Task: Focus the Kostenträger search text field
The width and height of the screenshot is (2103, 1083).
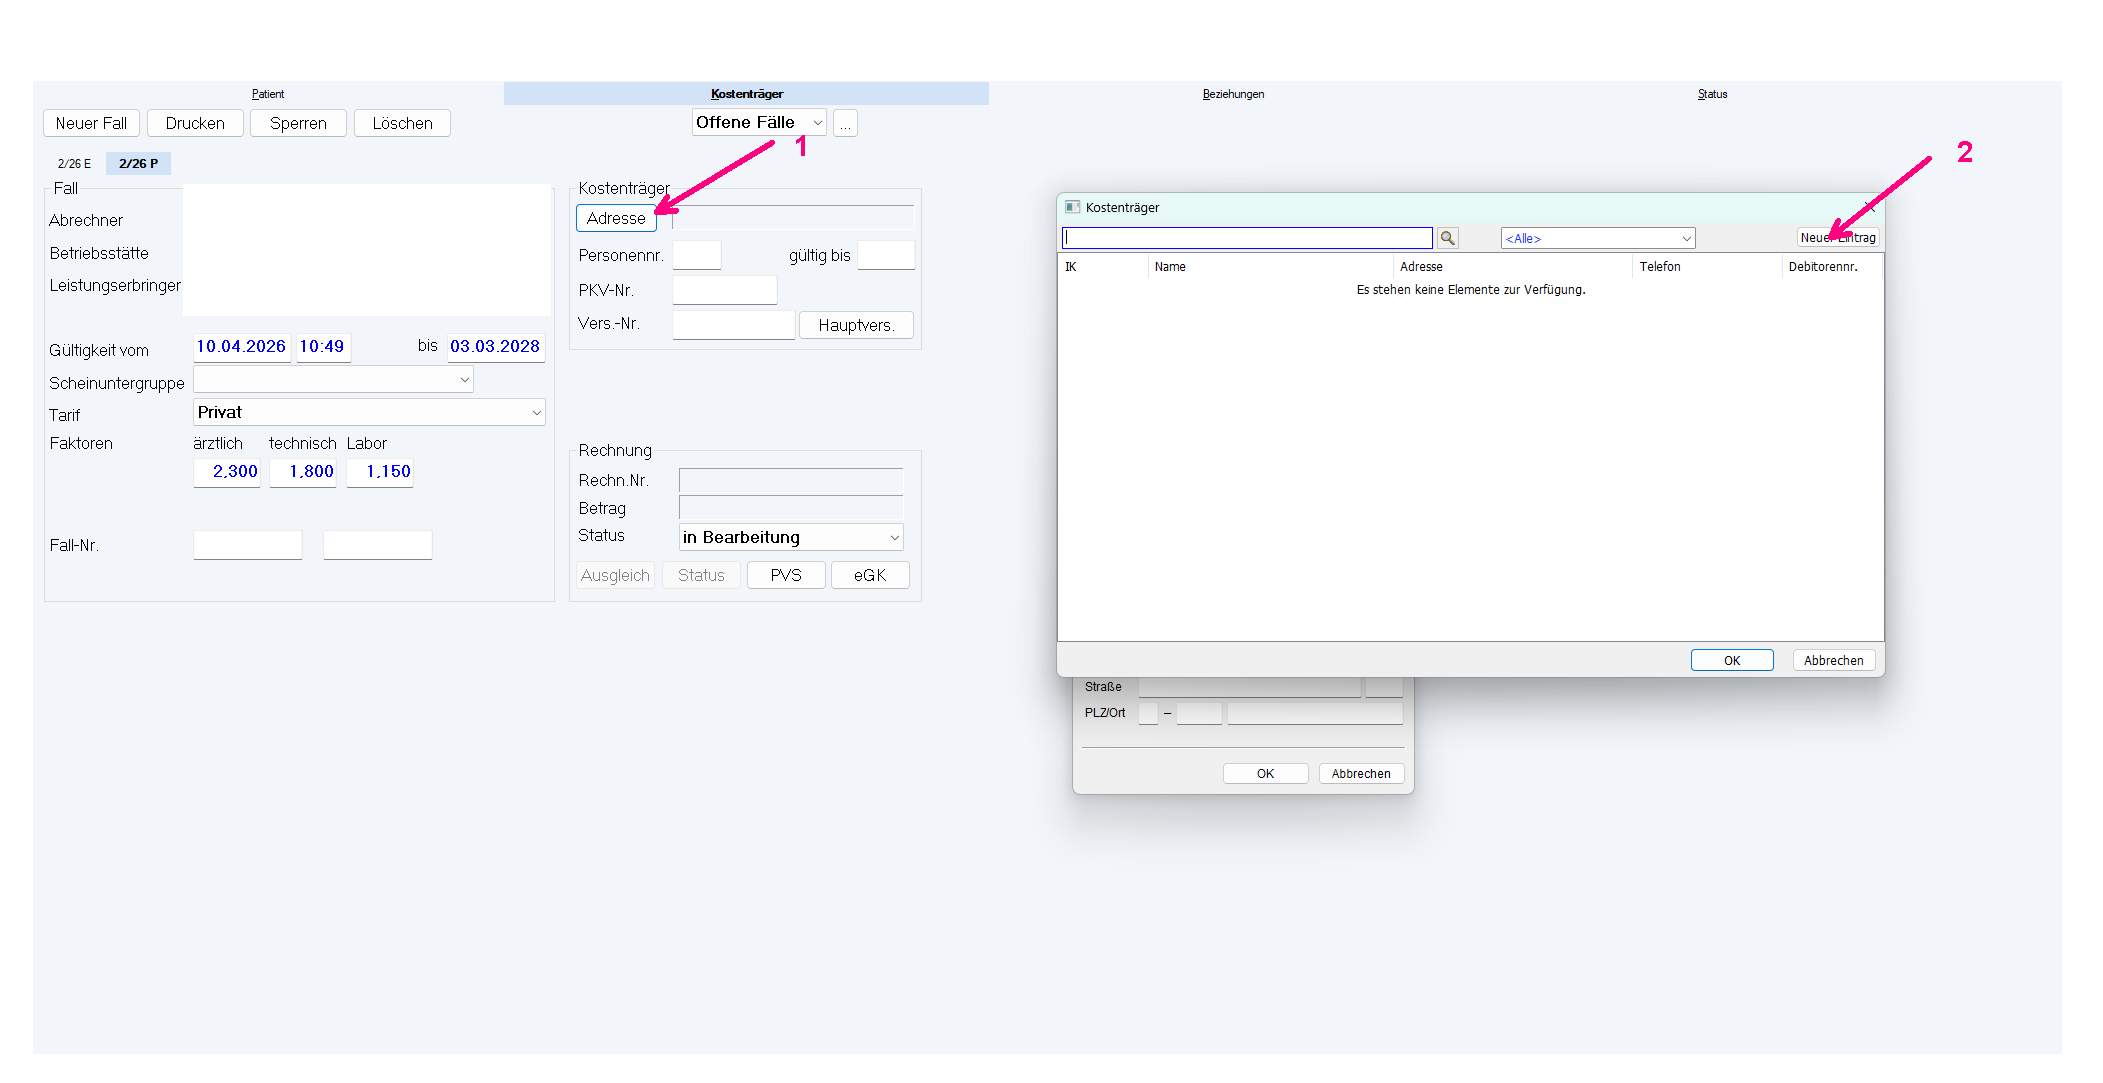Action: (1247, 238)
